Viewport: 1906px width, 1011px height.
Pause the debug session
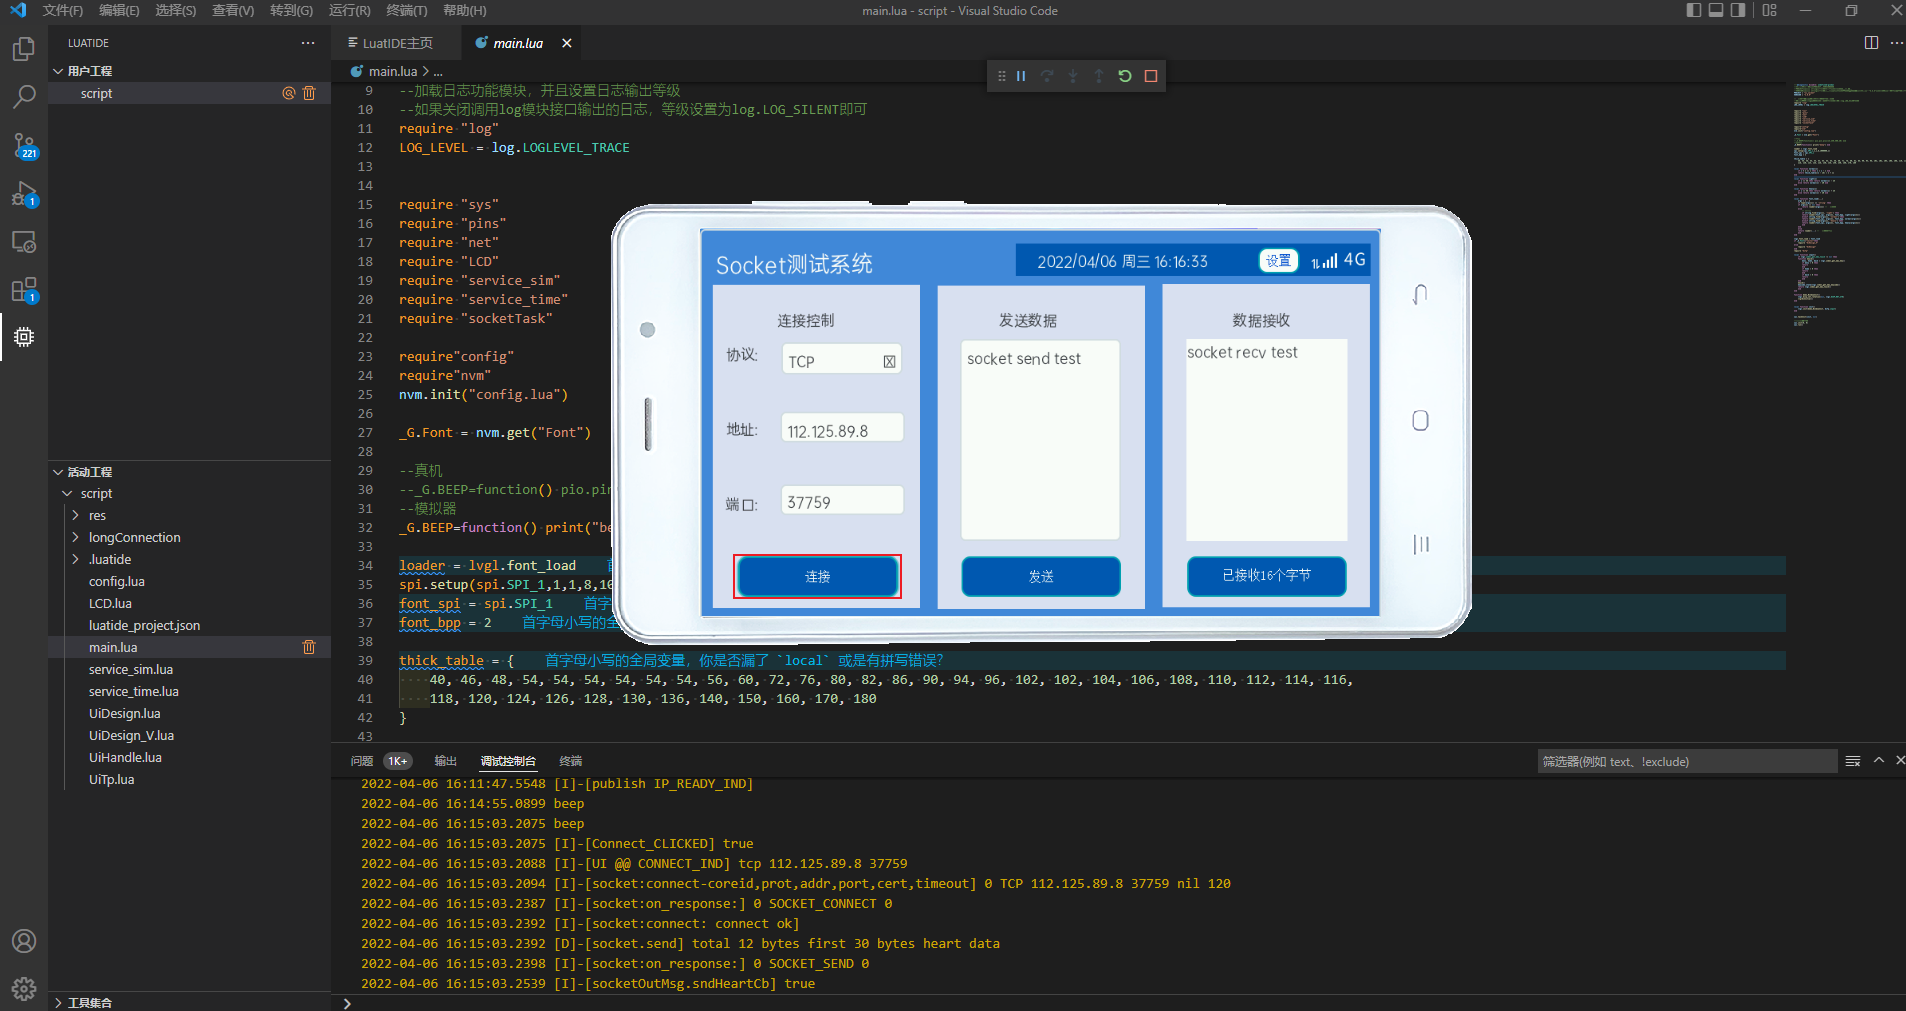1021,76
